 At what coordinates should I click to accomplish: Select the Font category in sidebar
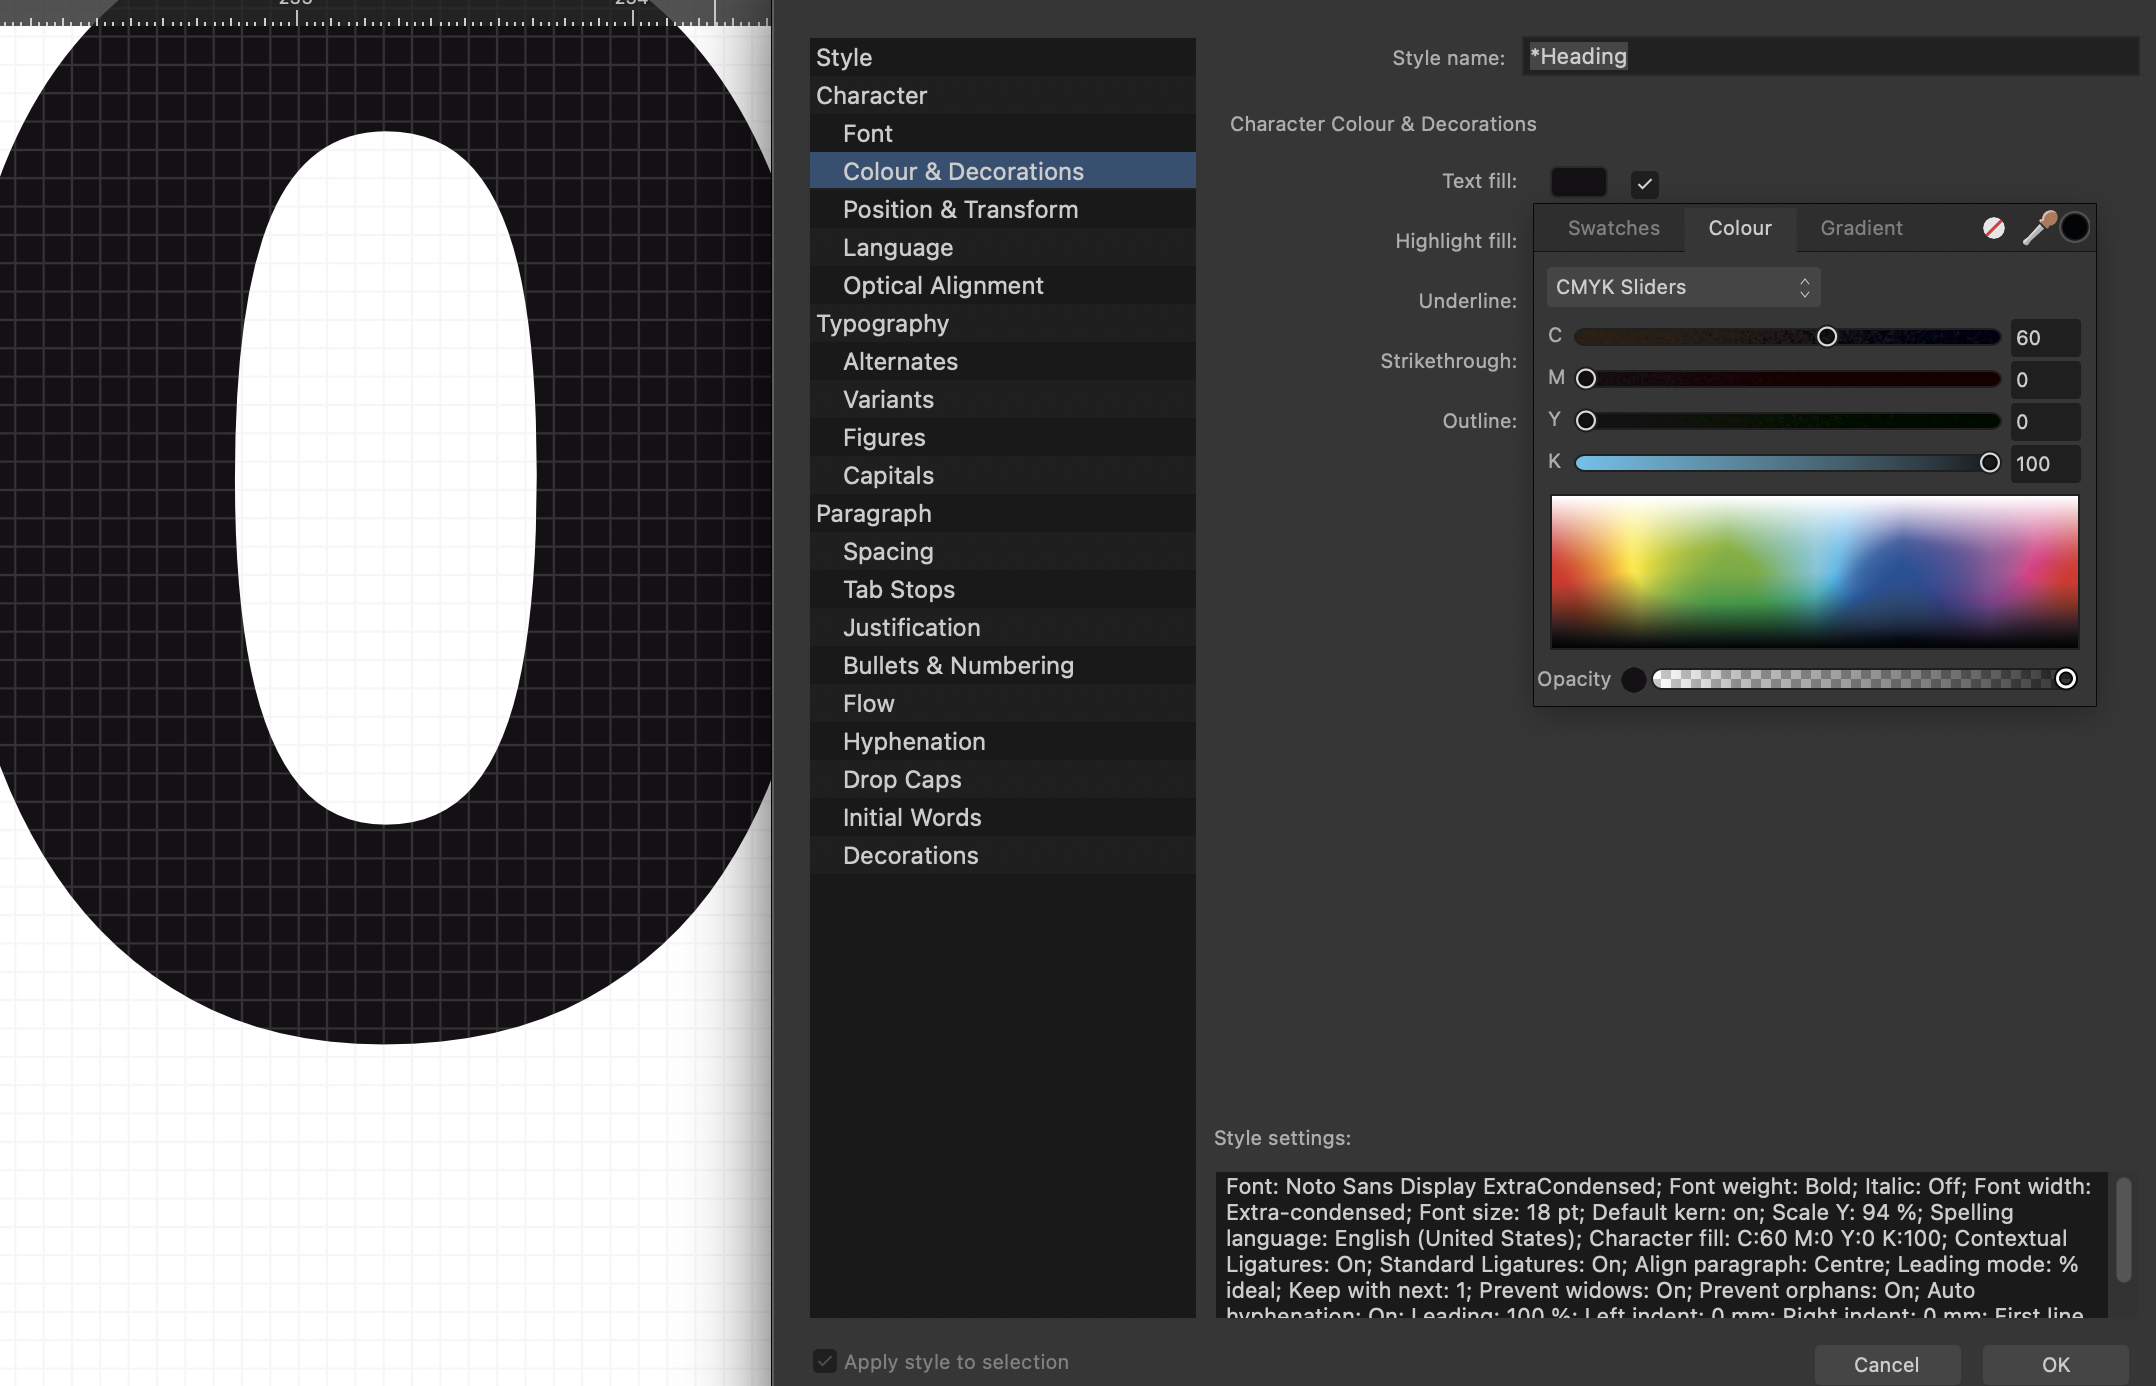[x=867, y=134]
